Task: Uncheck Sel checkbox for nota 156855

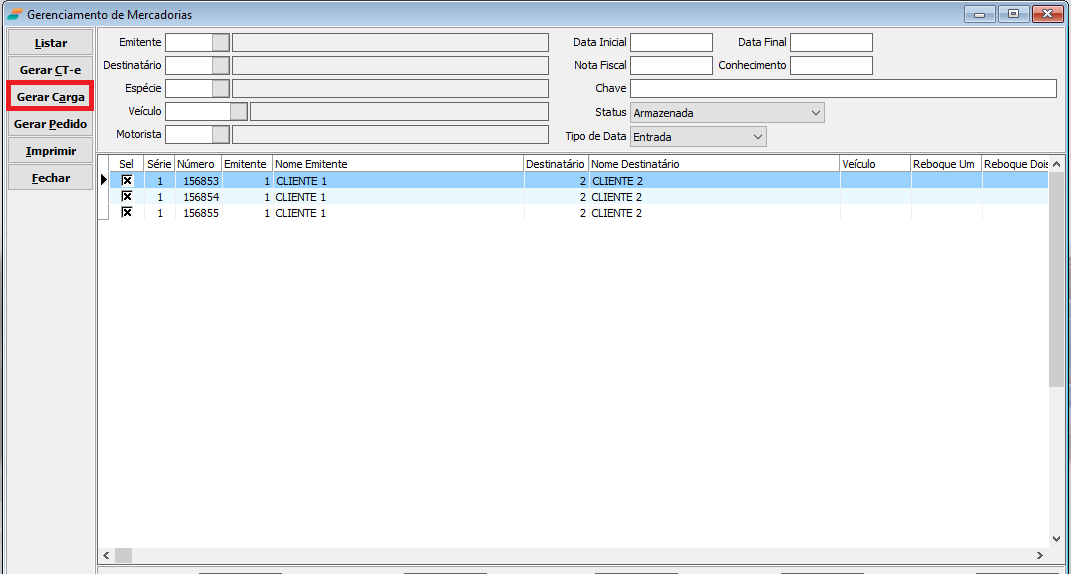Action: [x=127, y=213]
